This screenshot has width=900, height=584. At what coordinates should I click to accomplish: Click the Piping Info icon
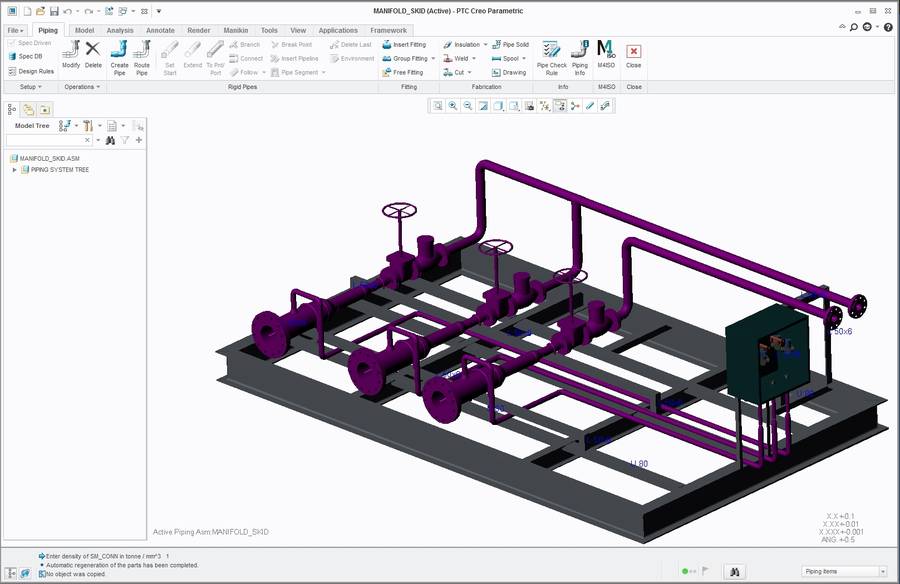[x=579, y=59]
